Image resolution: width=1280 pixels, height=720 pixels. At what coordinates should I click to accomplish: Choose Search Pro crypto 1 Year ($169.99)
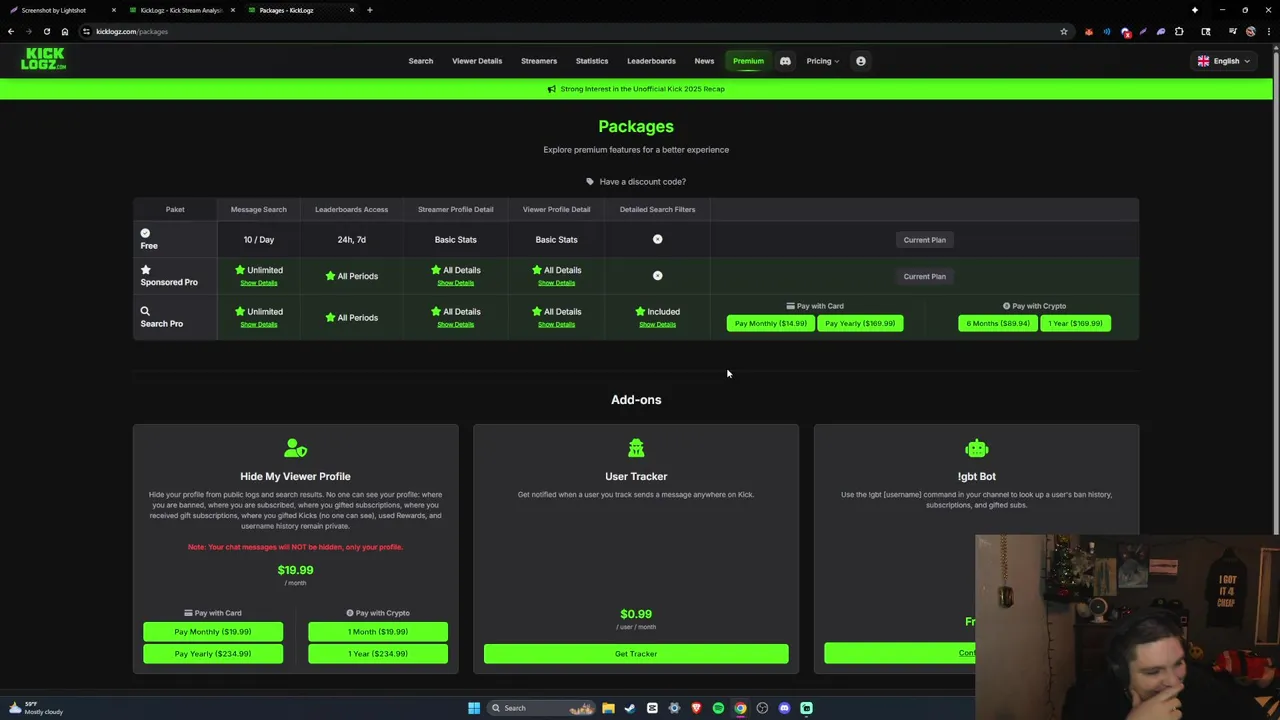coord(1075,323)
